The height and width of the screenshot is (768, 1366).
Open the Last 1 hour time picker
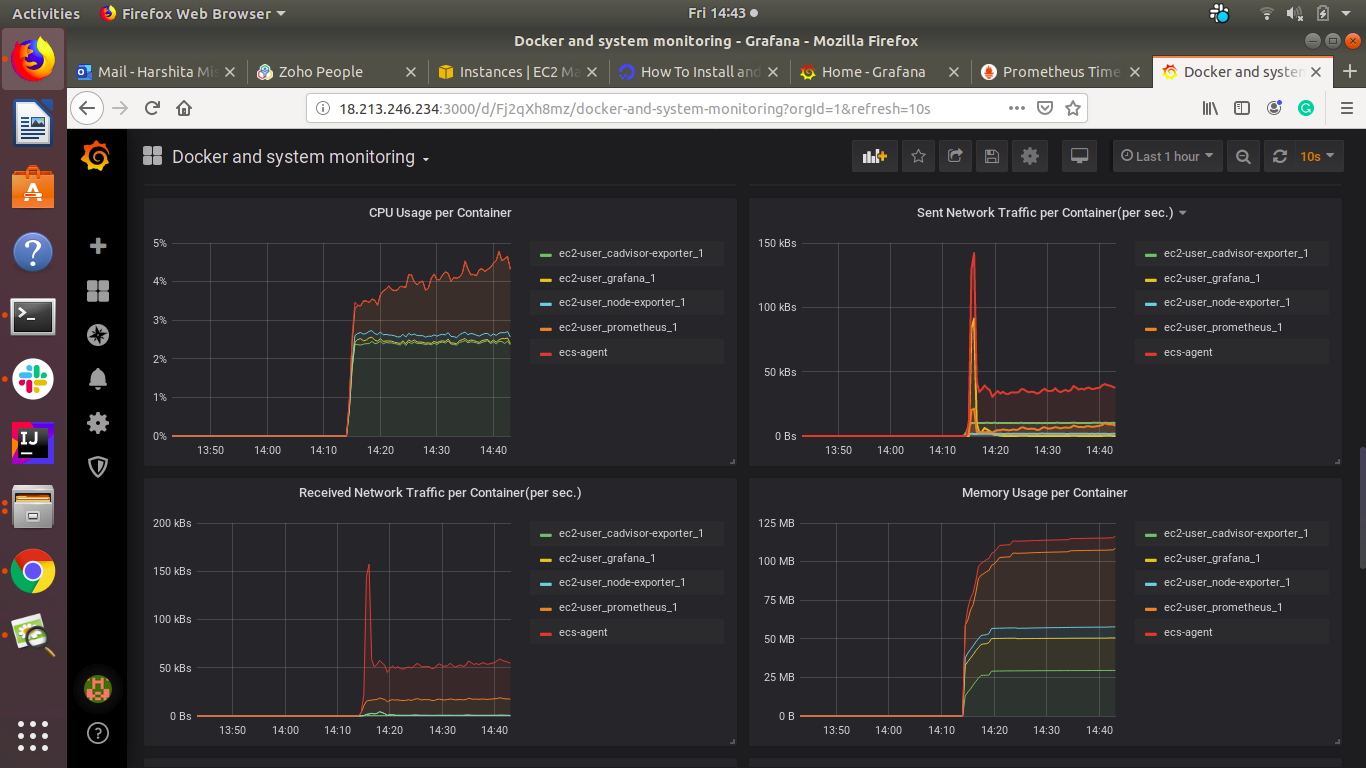point(1167,156)
